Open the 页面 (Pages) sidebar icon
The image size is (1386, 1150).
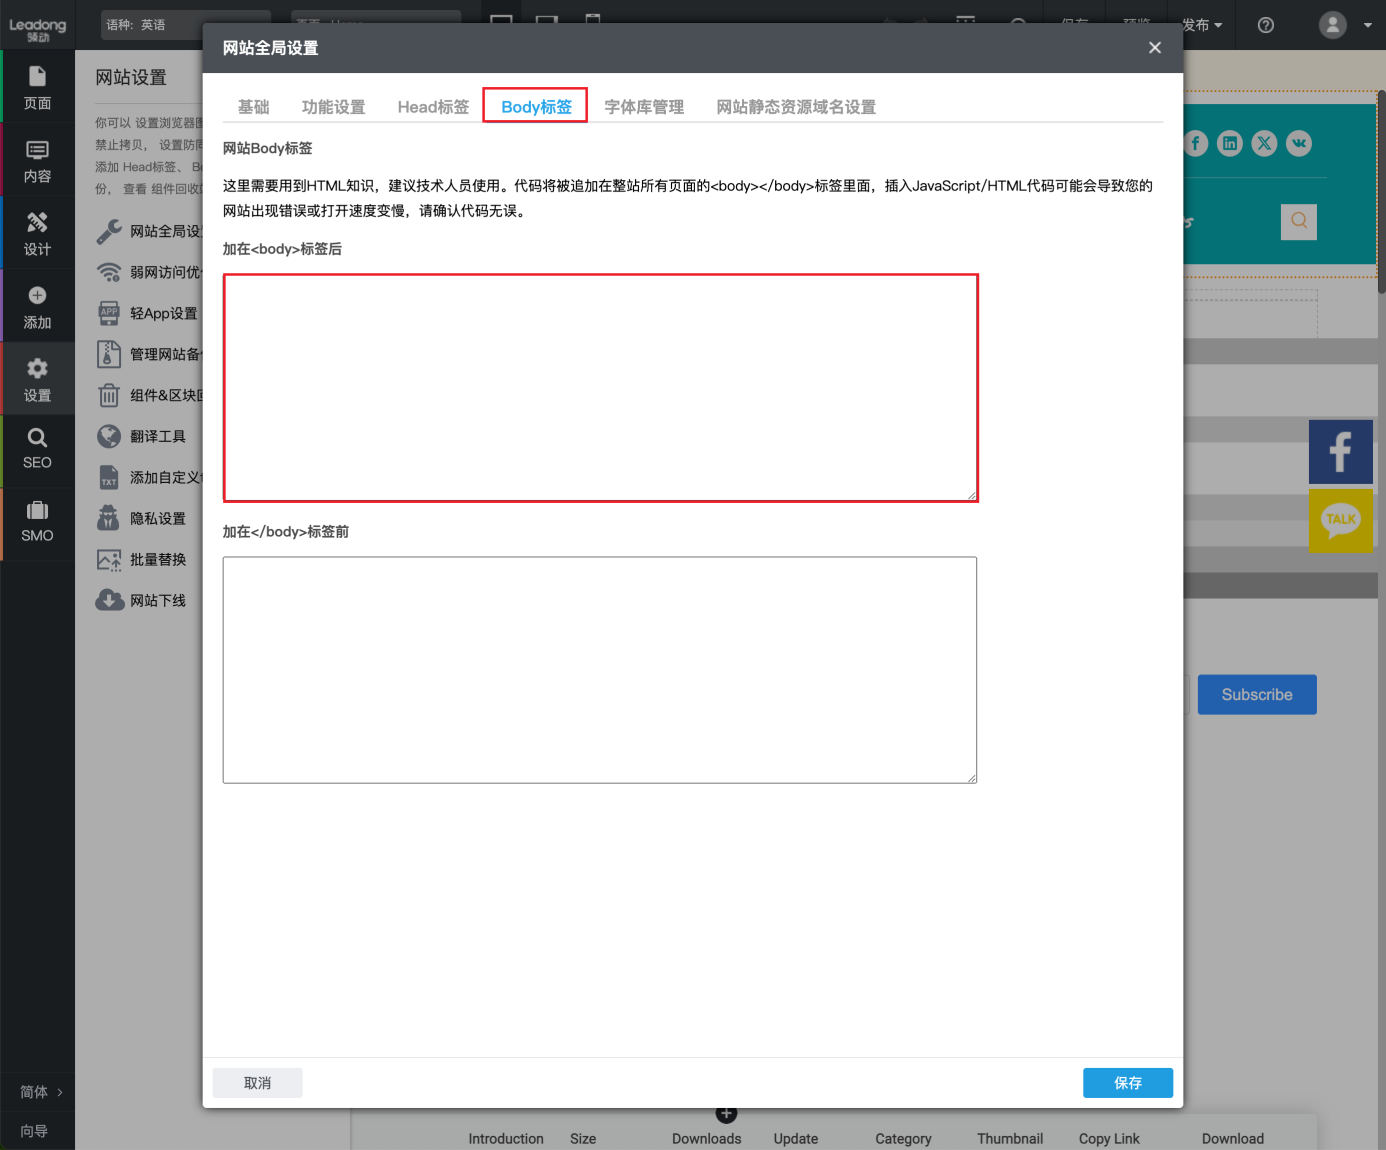tap(37, 87)
